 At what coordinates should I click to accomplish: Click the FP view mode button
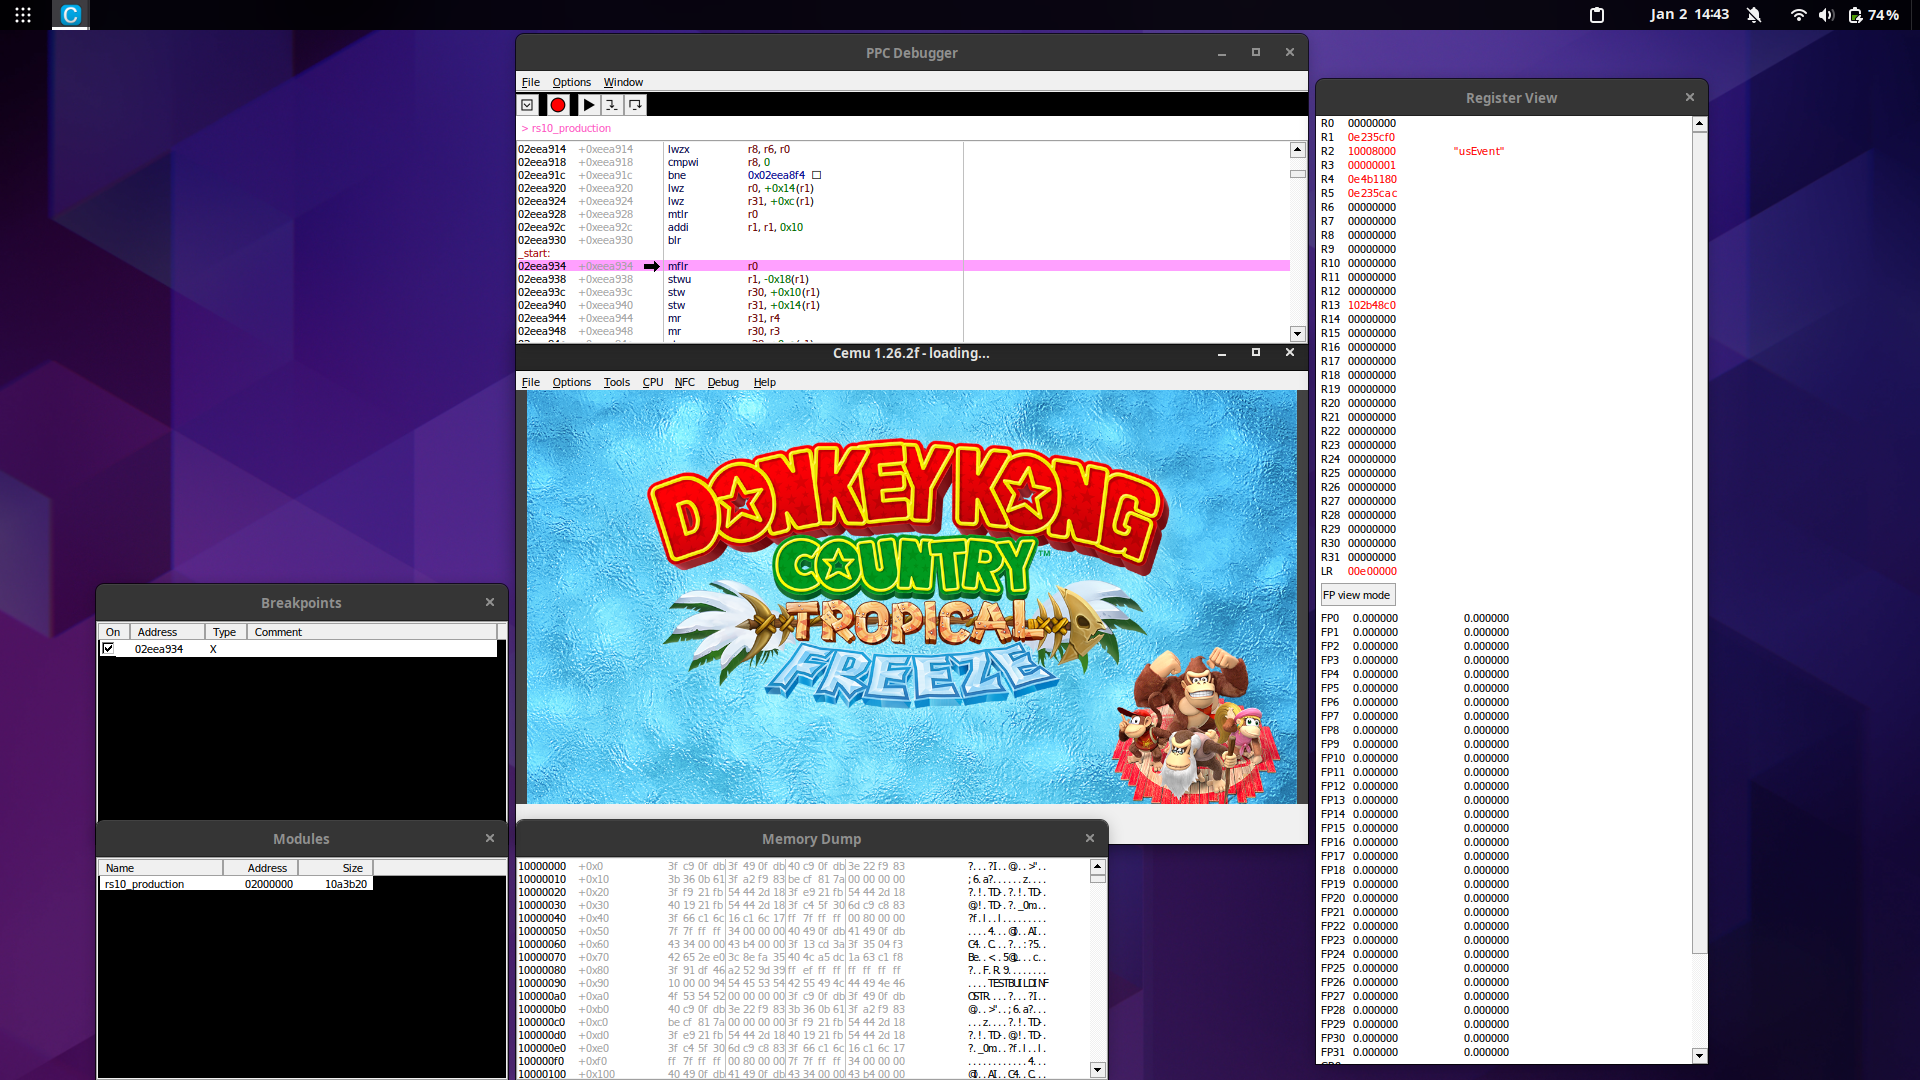click(x=1357, y=595)
